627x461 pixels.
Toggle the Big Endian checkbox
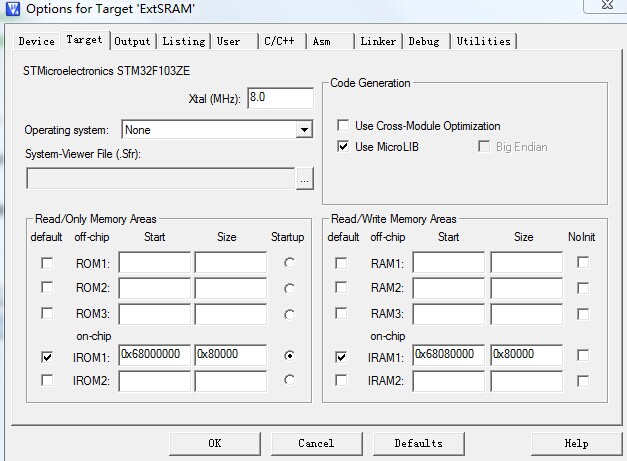[484, 146]
